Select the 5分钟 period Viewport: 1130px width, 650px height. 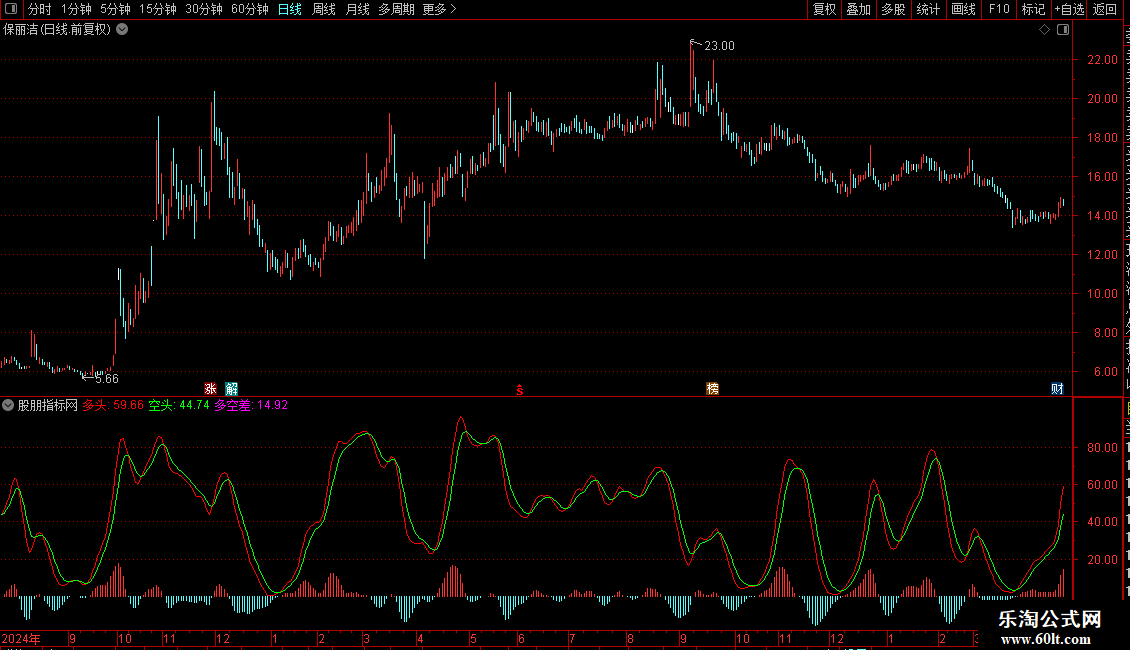click(115, 9)
